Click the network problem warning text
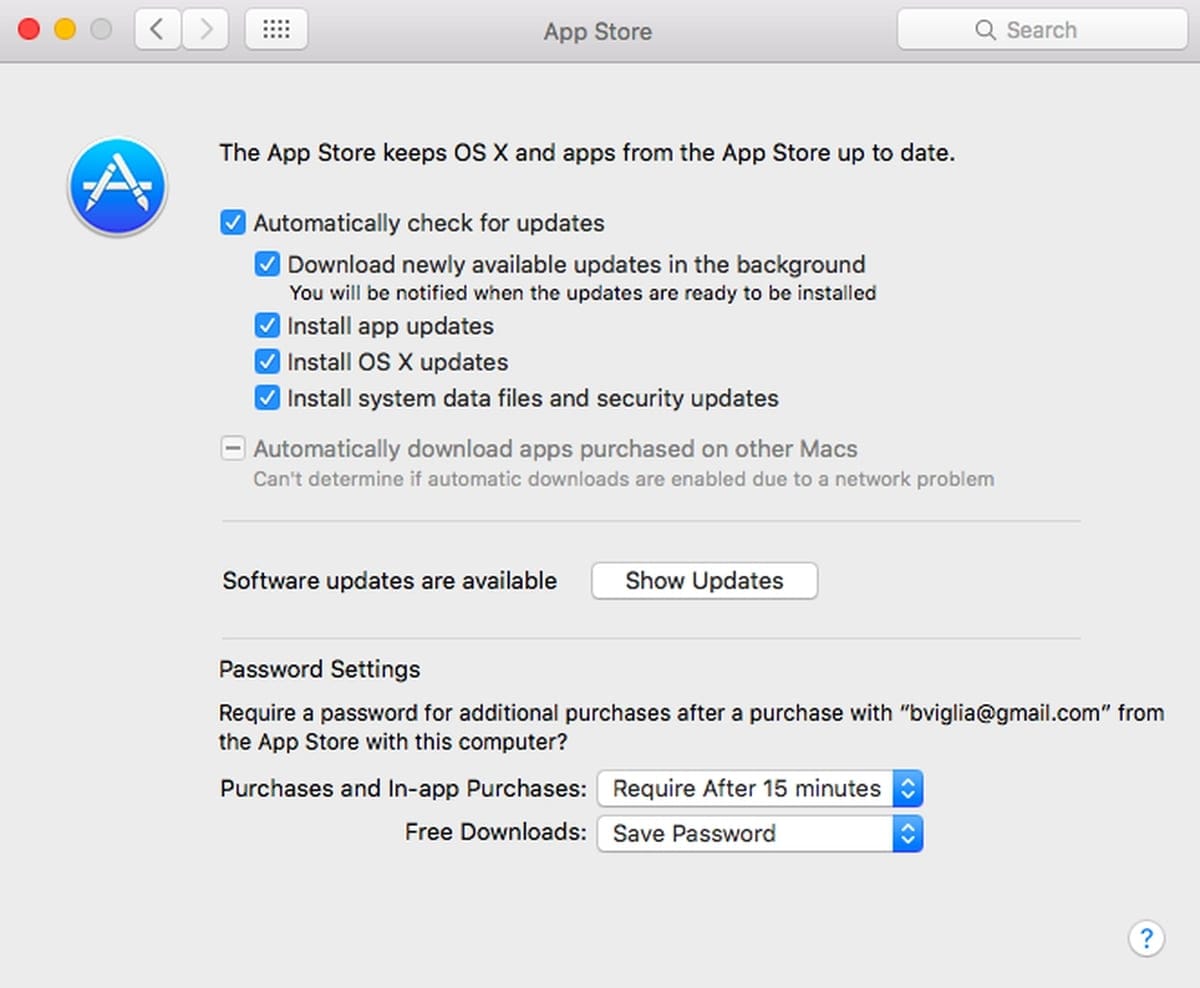This screenshot has height=988, width=1200. click(x=624, y=479)
